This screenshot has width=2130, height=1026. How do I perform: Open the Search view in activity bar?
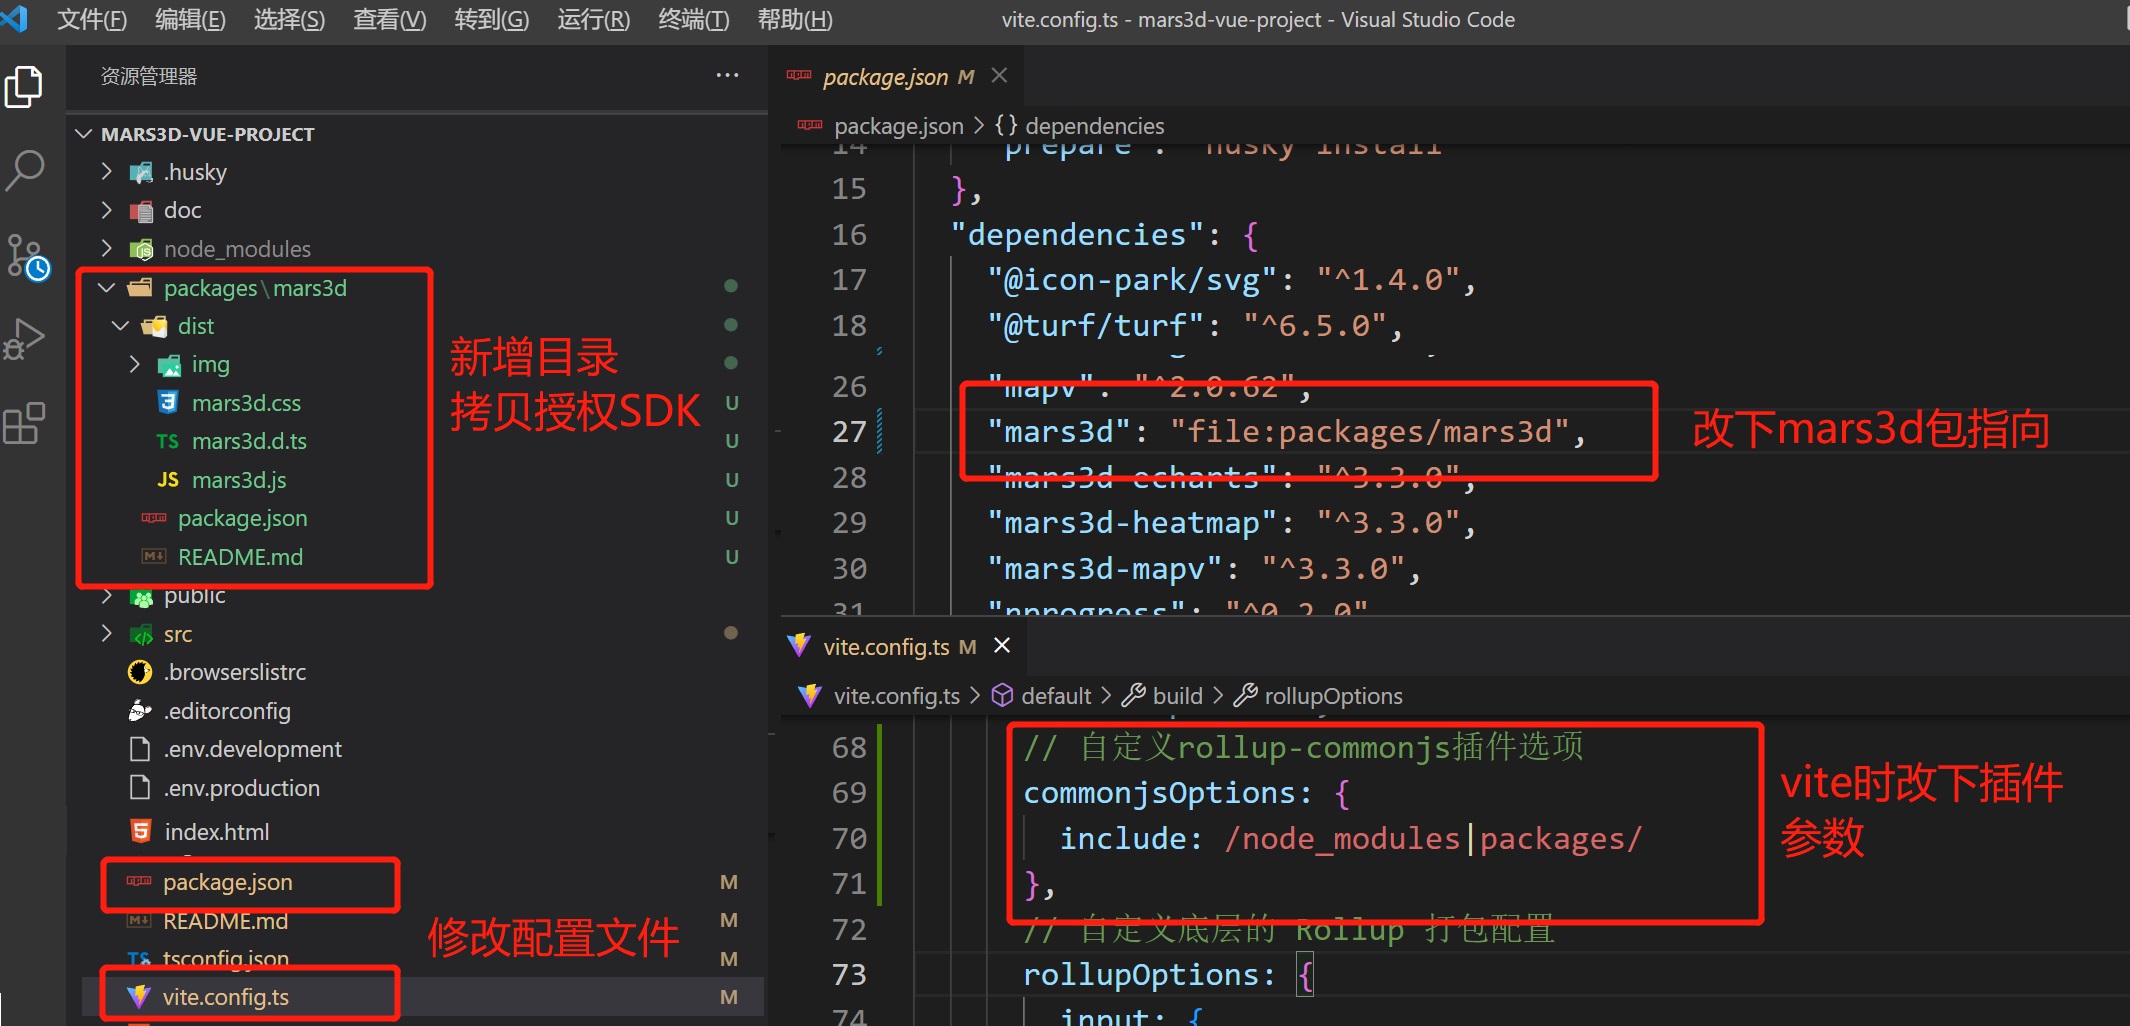pyautogui.click(x=24, y=171)
